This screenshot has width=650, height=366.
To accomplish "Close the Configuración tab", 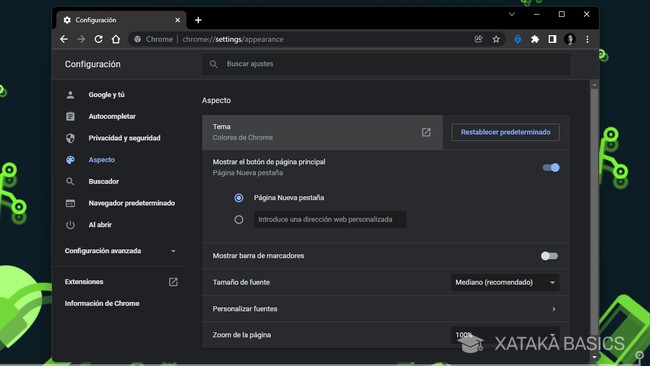I will tap(177, 20).
